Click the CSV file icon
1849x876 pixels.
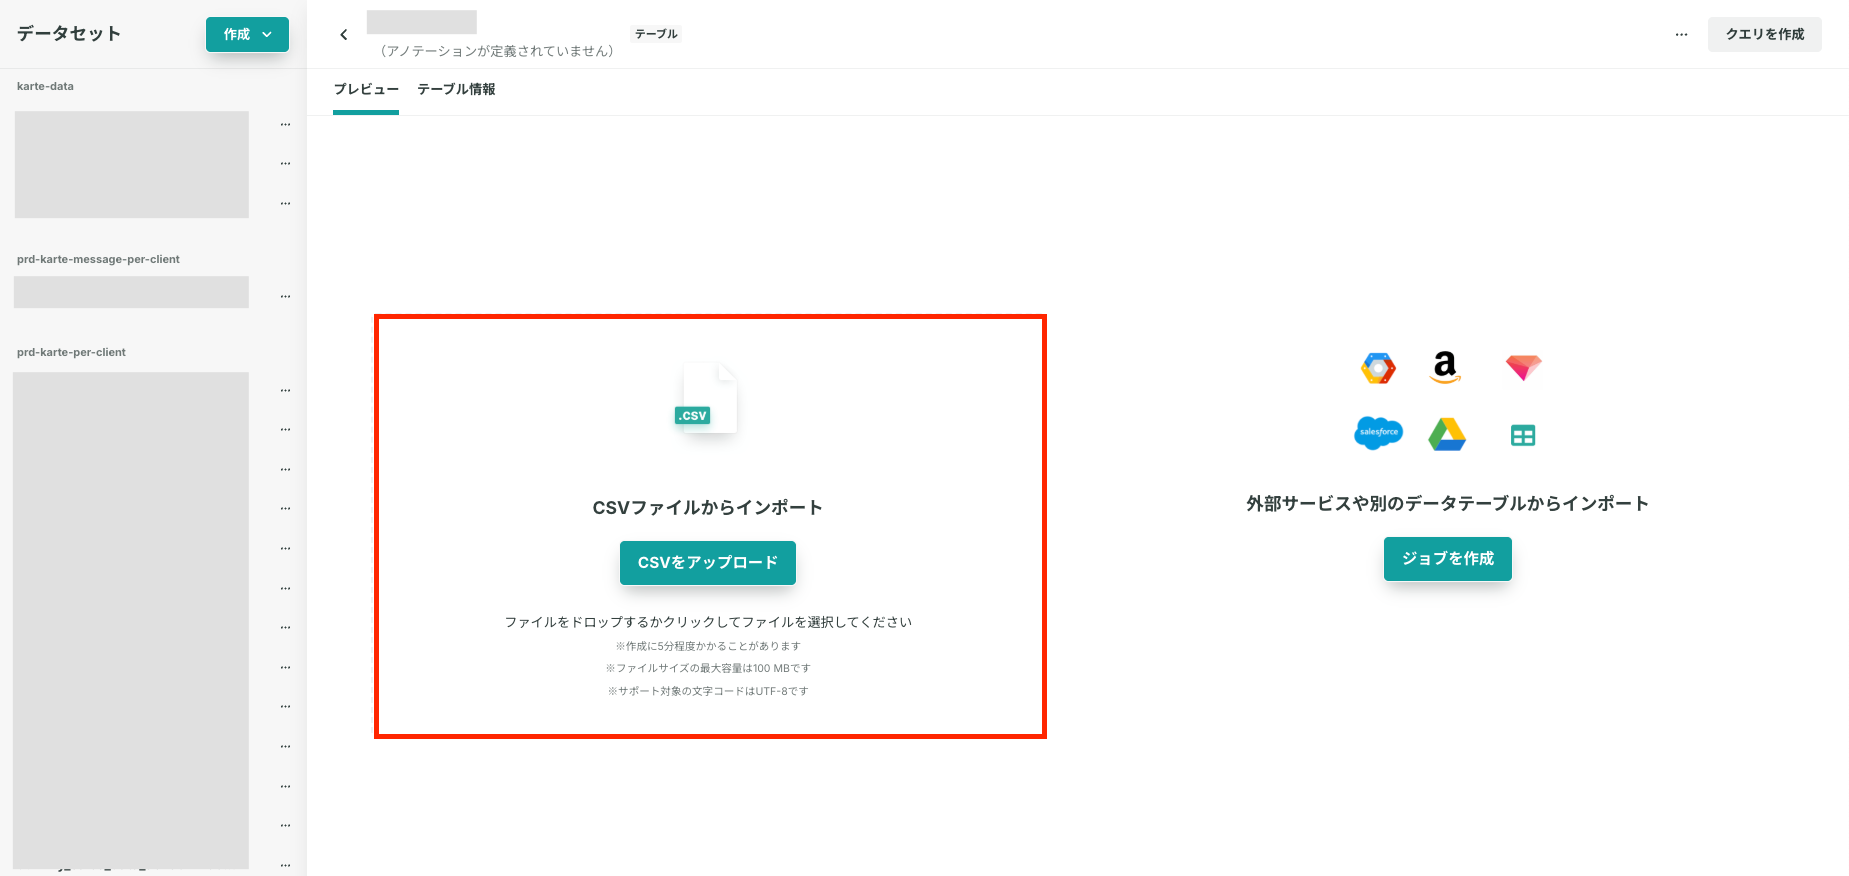tap(708, 399)
